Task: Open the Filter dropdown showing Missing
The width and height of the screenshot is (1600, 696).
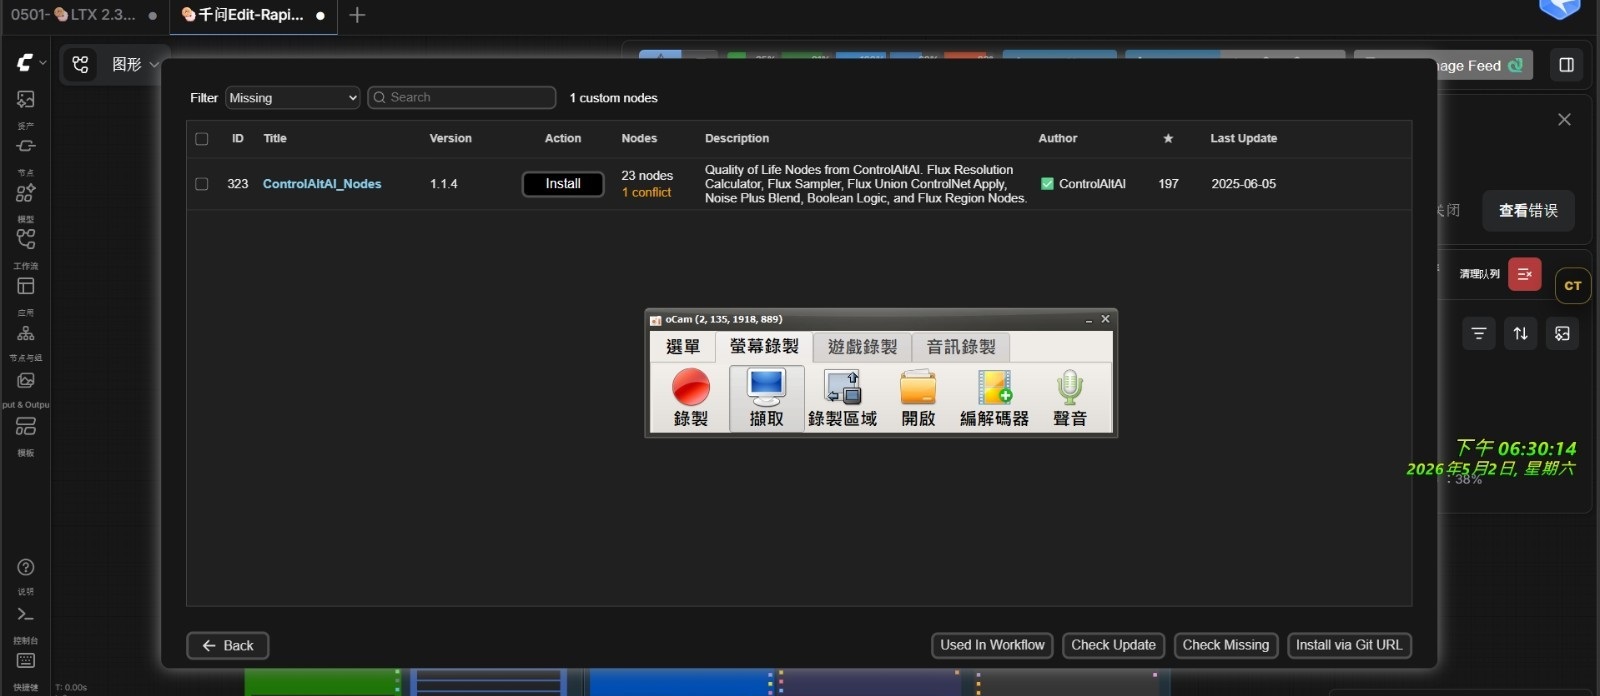Action: (293, 97)
